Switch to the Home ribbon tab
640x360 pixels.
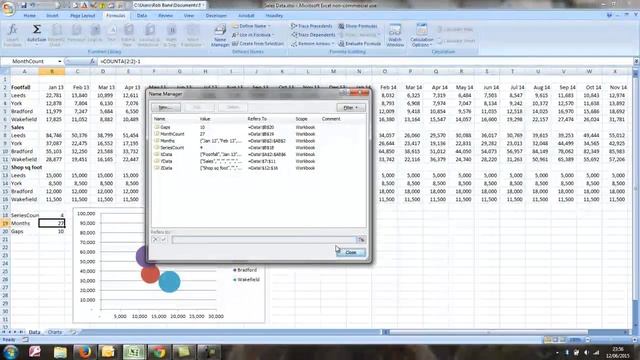point(29,16)
